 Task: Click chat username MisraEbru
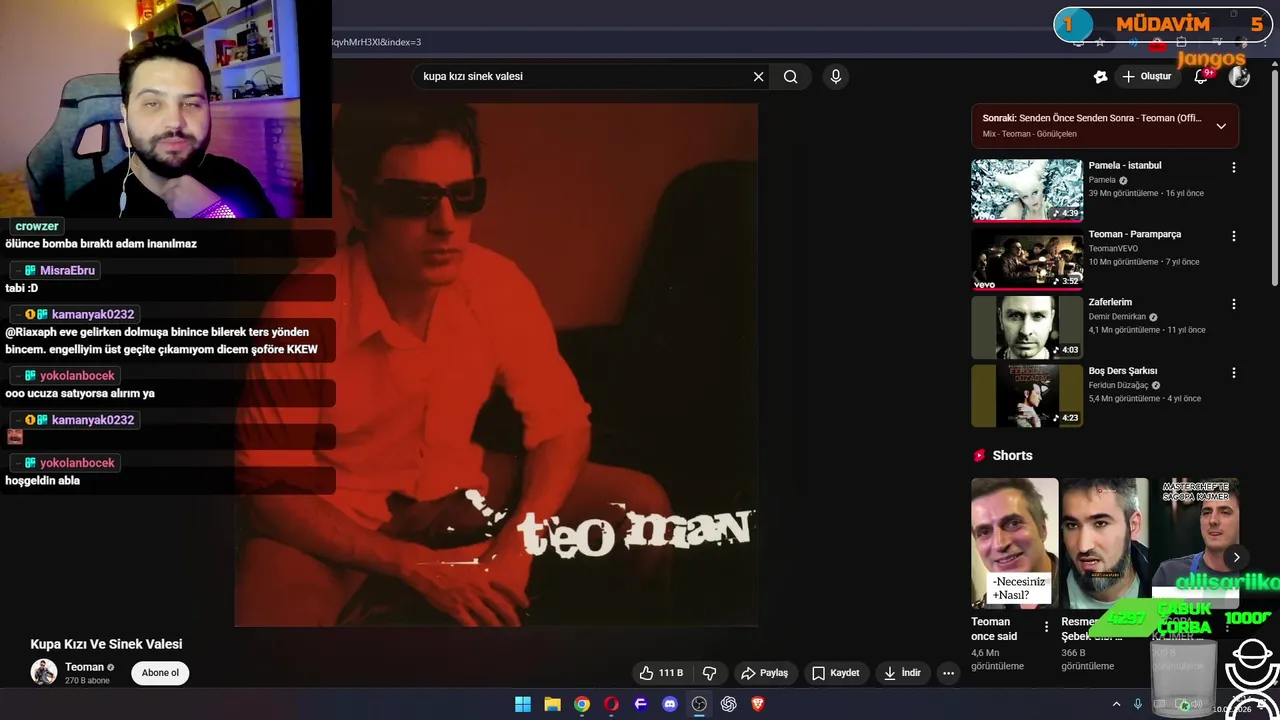(x=67, y=271)
